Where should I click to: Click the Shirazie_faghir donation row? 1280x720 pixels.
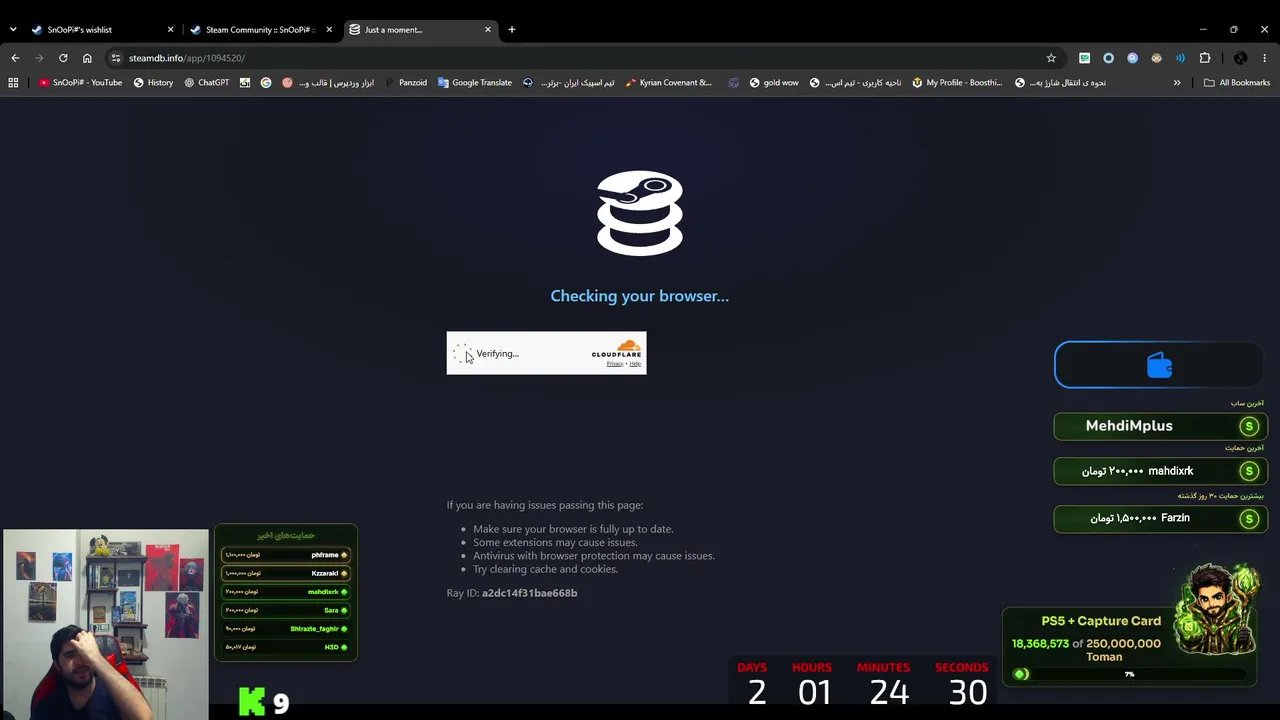(286, 629)
